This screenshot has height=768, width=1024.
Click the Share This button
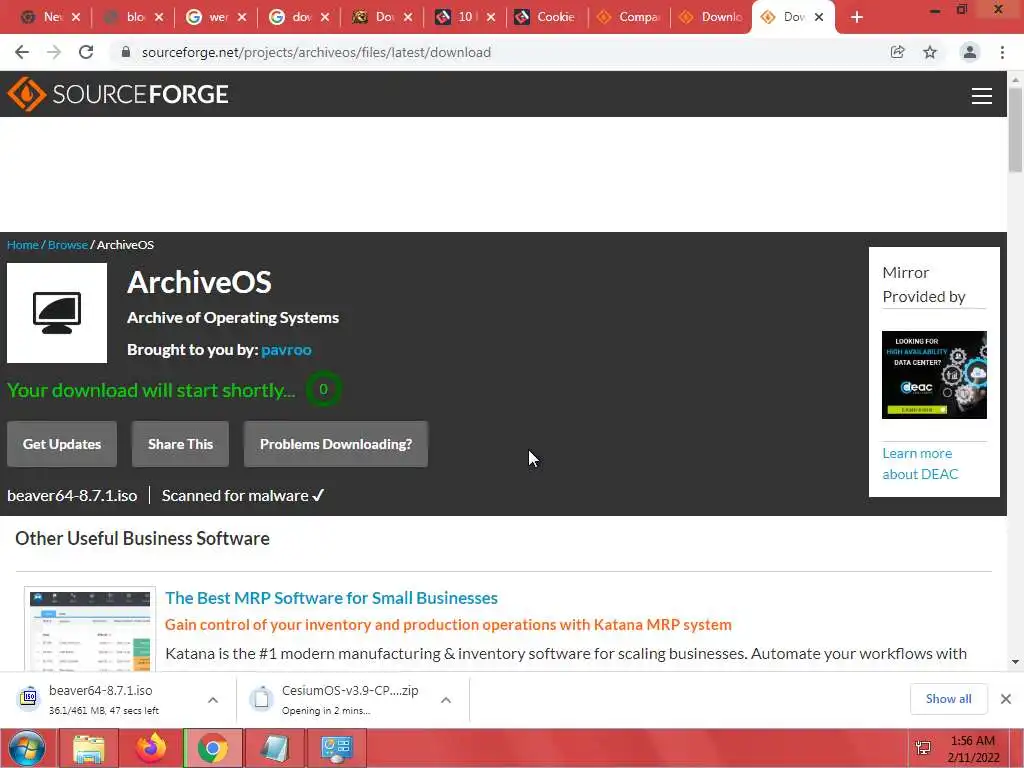click(x=180, y=444)
